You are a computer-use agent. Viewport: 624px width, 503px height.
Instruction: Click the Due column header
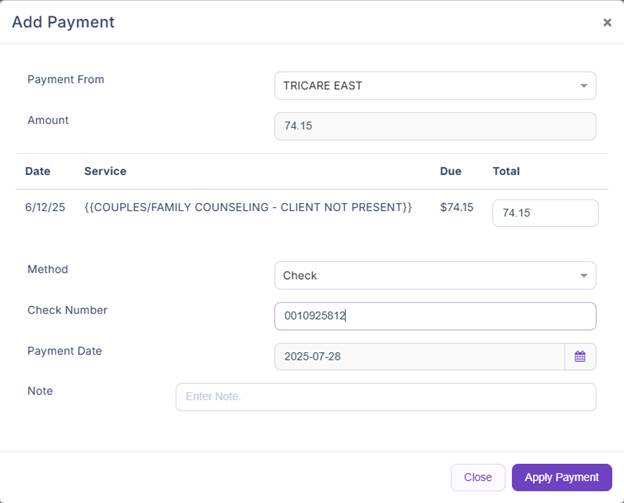coord(450,171)
